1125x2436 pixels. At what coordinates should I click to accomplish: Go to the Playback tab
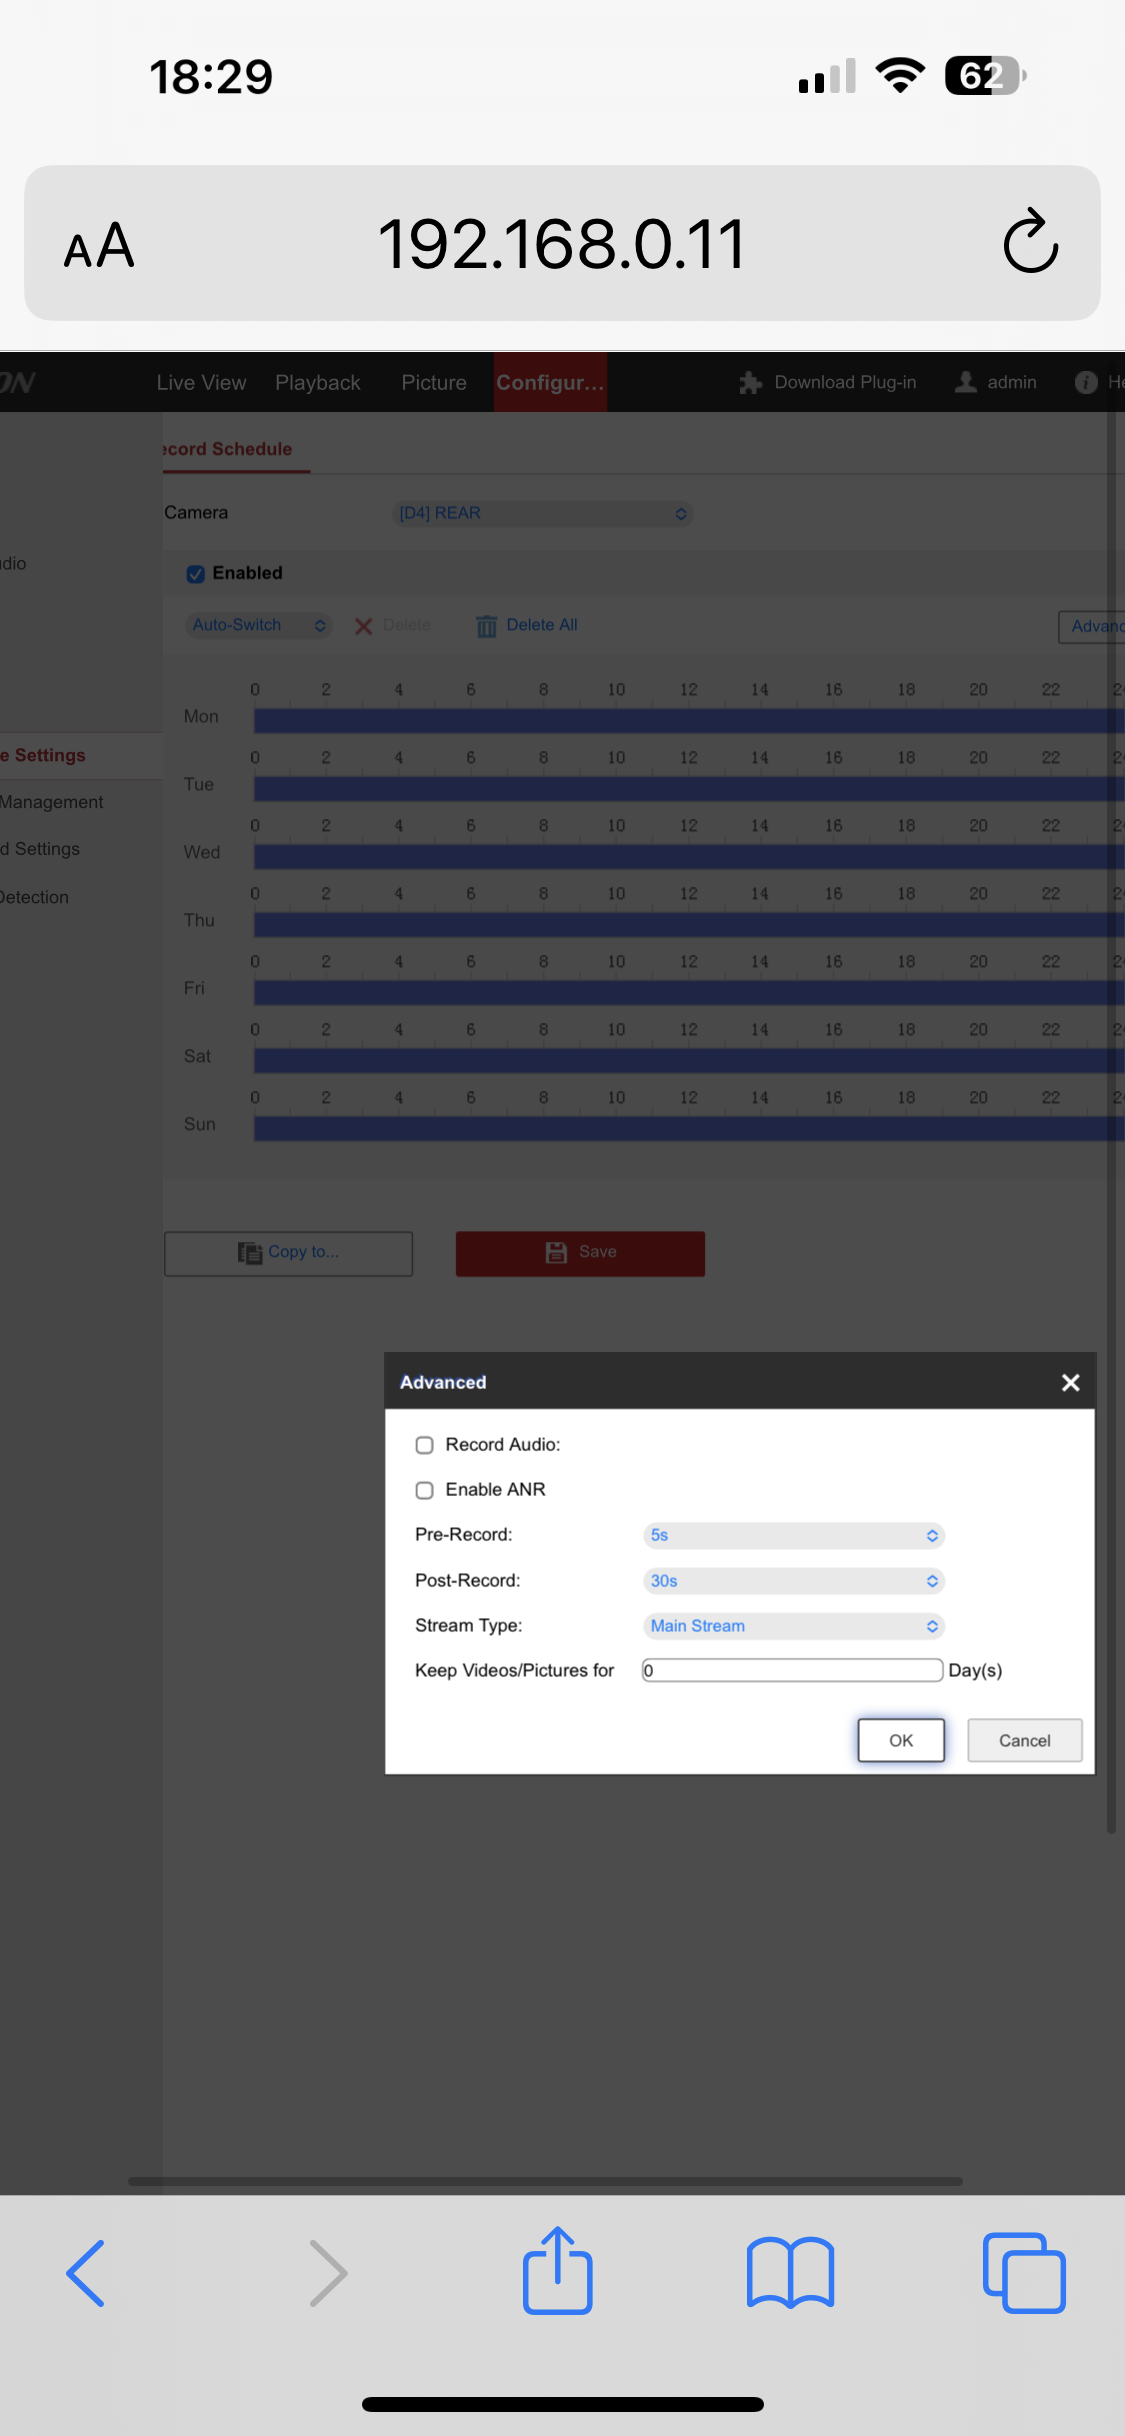pos(317,383)
